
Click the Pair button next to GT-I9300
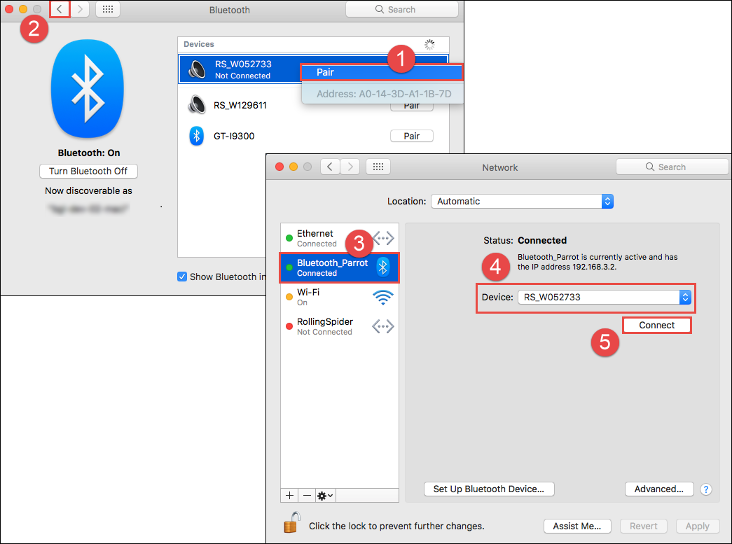click(411, 136)
